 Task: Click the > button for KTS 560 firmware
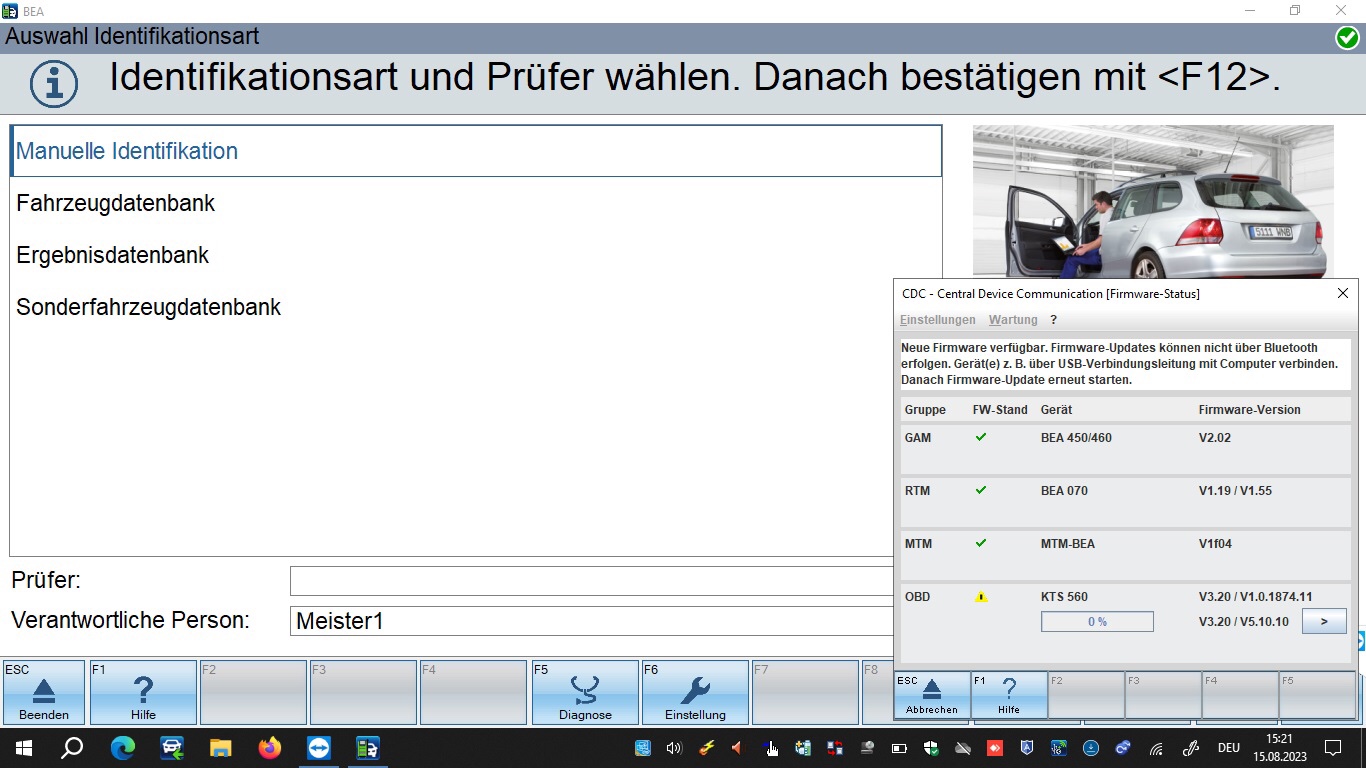tap(1324, 621)
